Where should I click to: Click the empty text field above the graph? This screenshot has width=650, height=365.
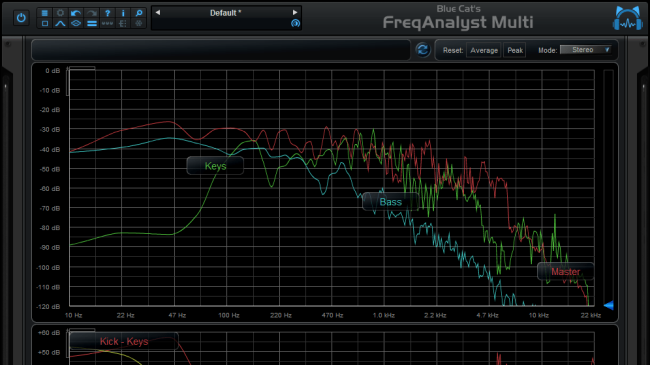221,50
